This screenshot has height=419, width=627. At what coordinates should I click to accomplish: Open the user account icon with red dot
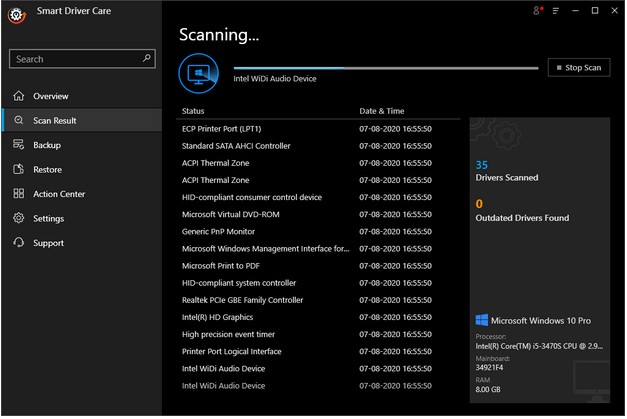coord(537,11)
